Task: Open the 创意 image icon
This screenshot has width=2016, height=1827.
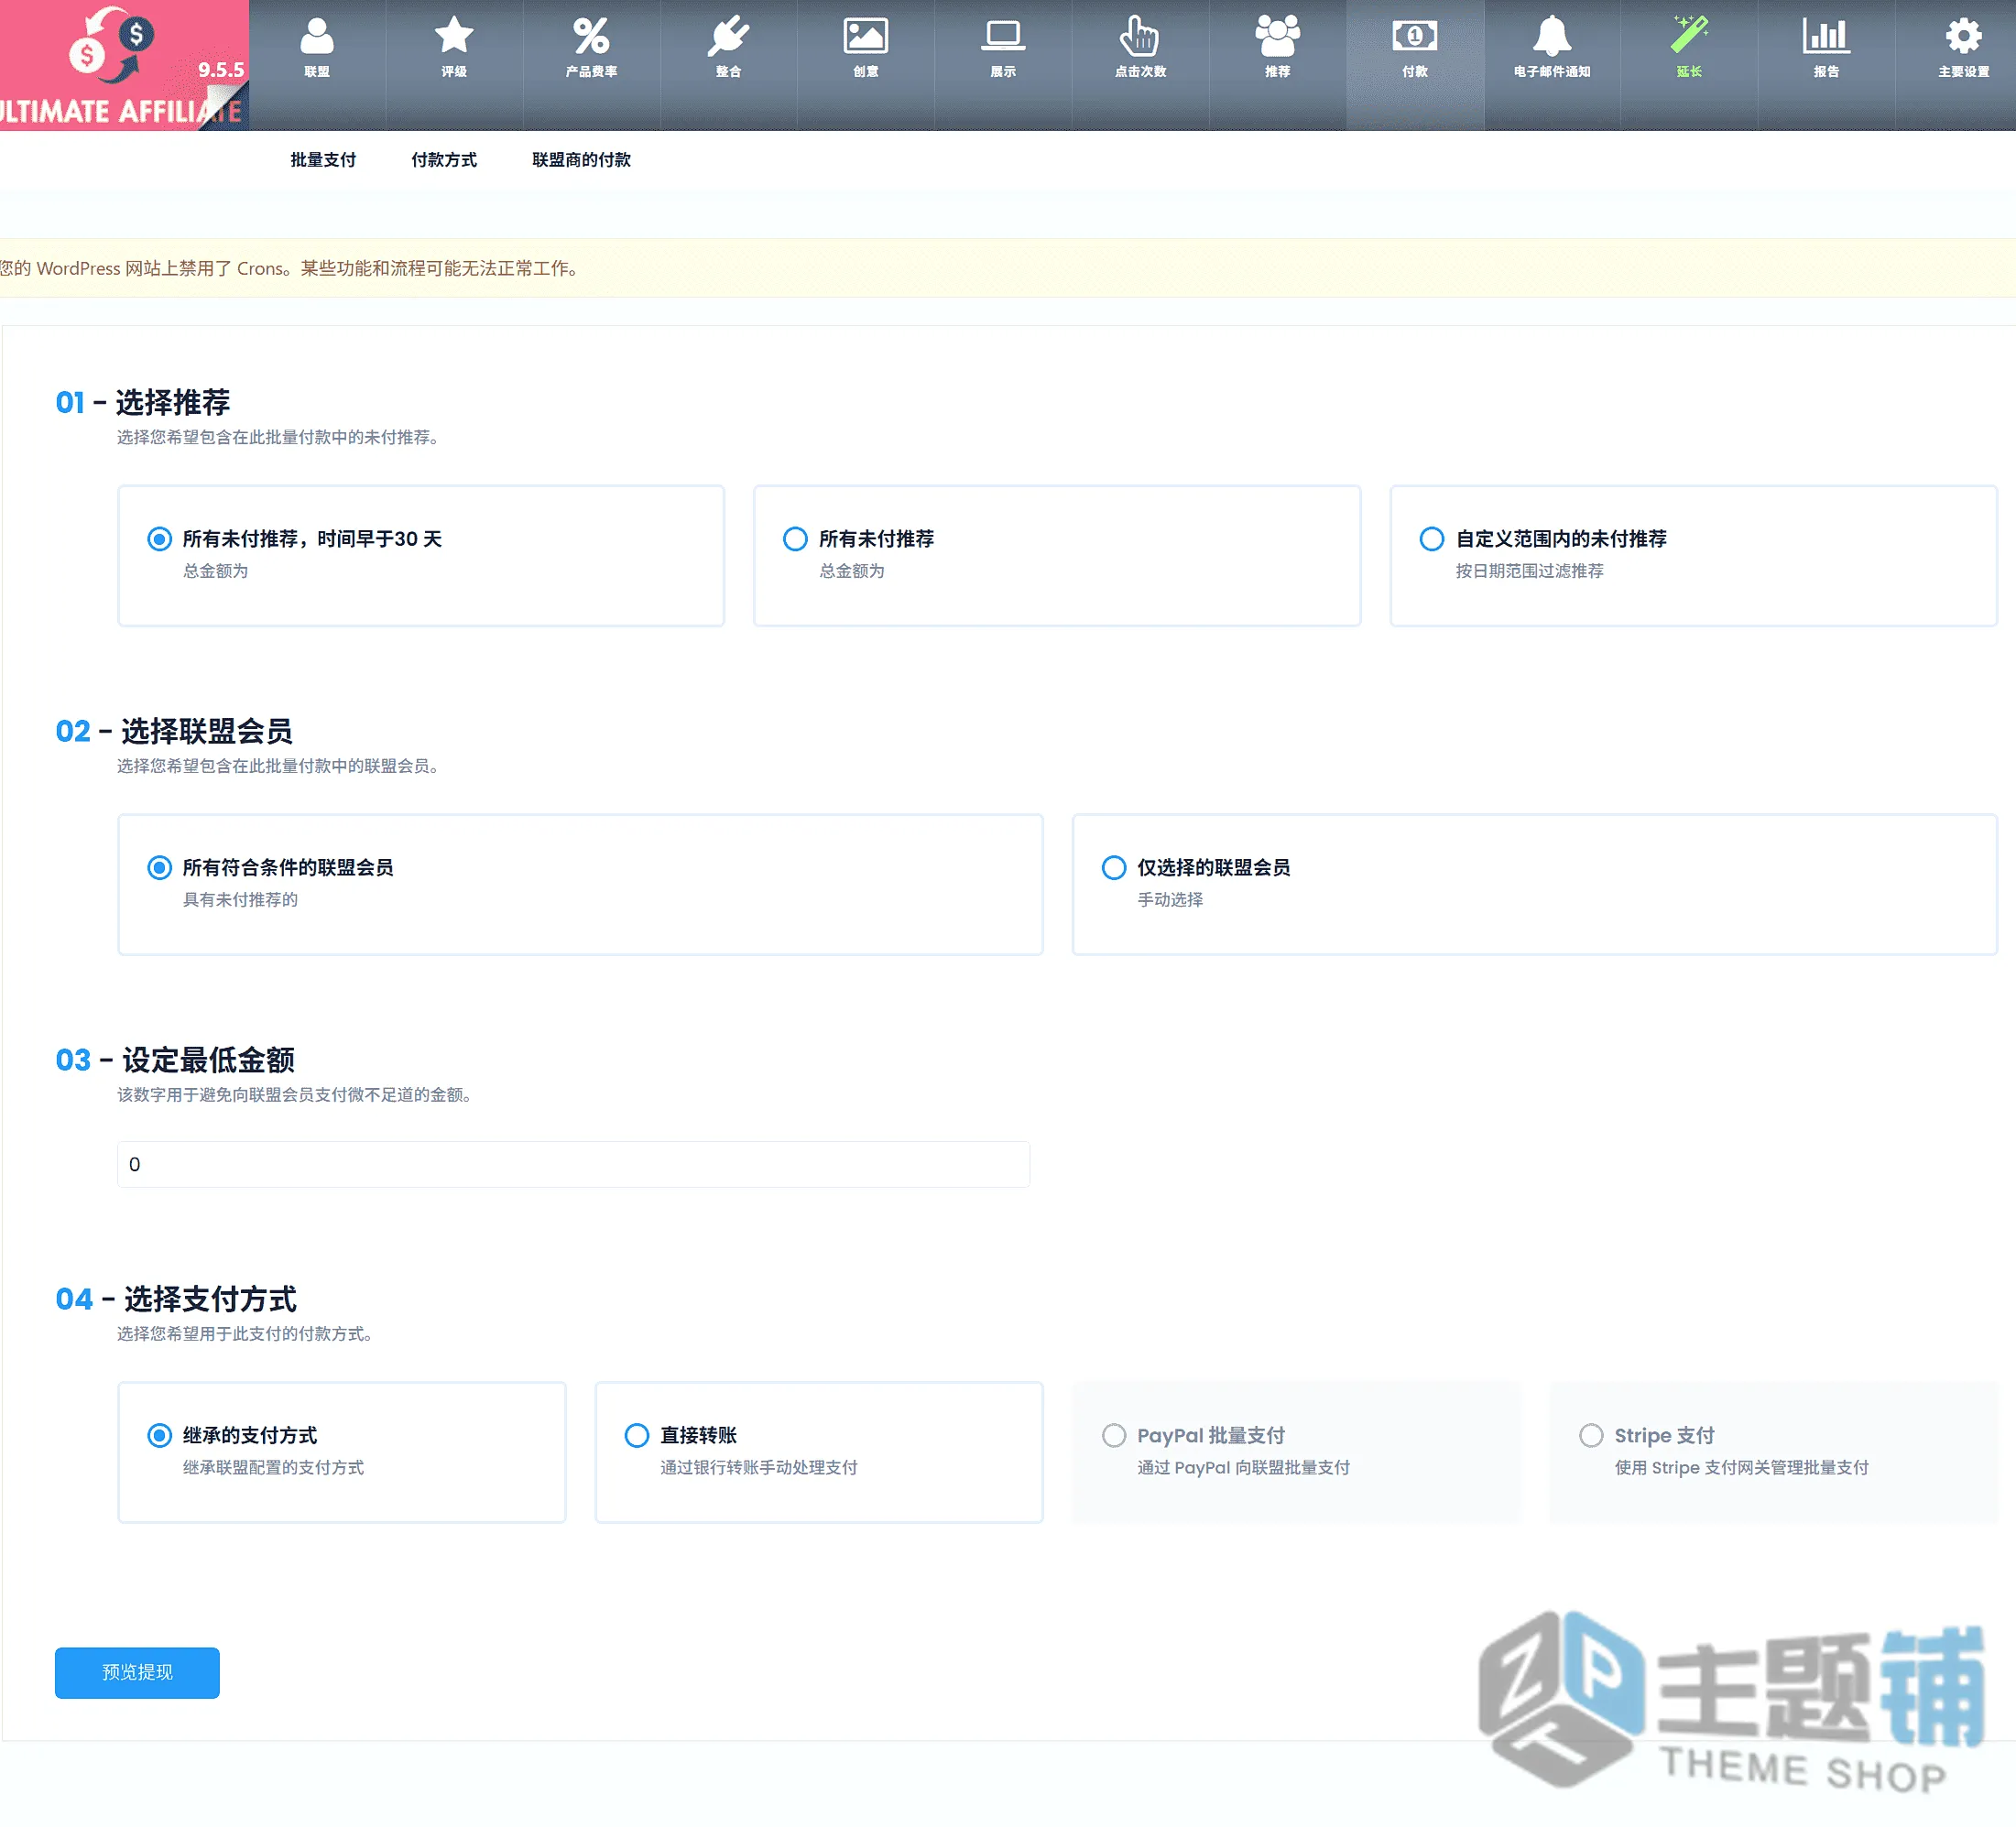Action: (x=865, y=37)
